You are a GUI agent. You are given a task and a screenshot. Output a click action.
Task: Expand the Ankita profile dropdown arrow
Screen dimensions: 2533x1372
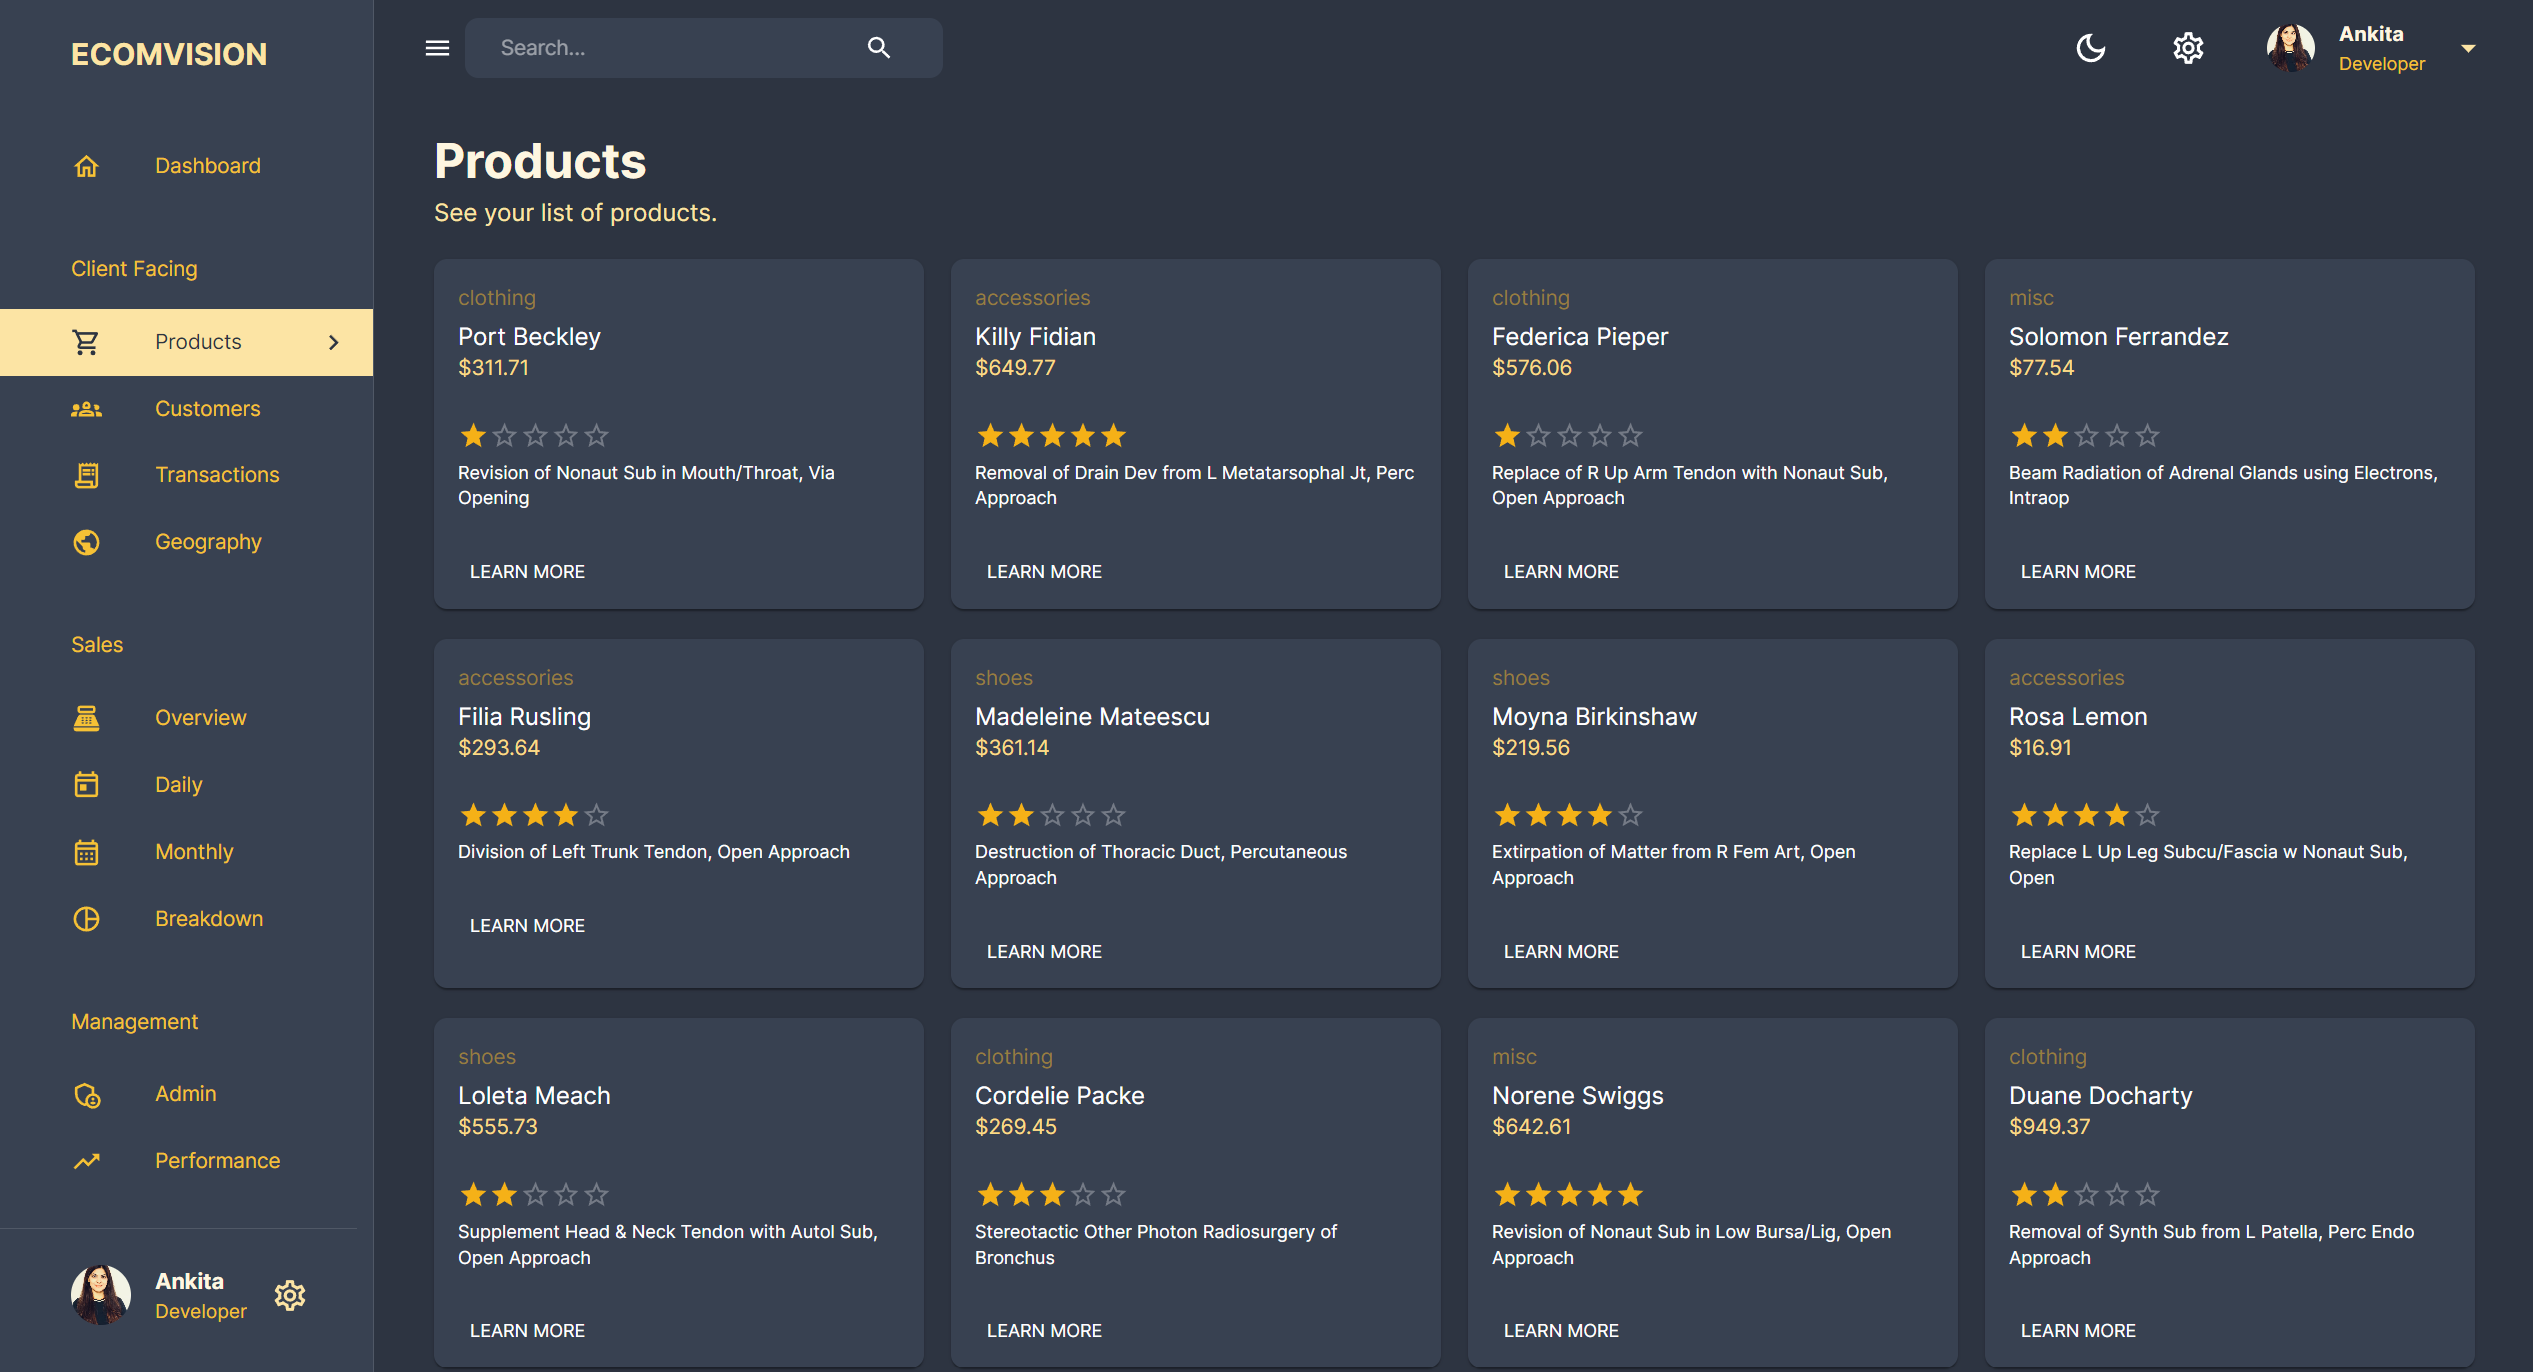2468,48
